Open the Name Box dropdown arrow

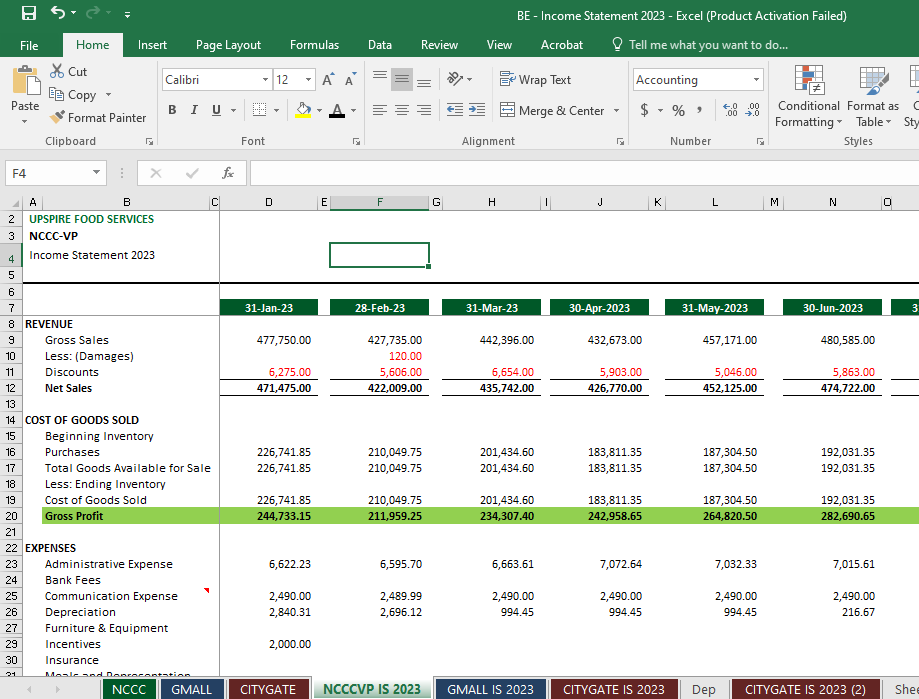pos(96,173)
